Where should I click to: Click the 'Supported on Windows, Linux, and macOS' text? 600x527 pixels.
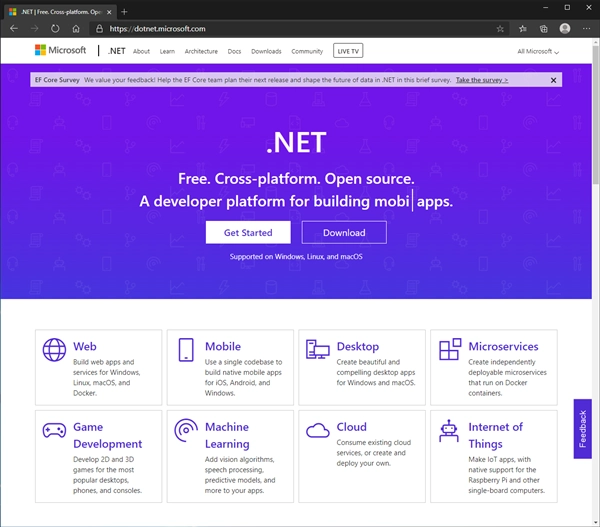[296, 256]
